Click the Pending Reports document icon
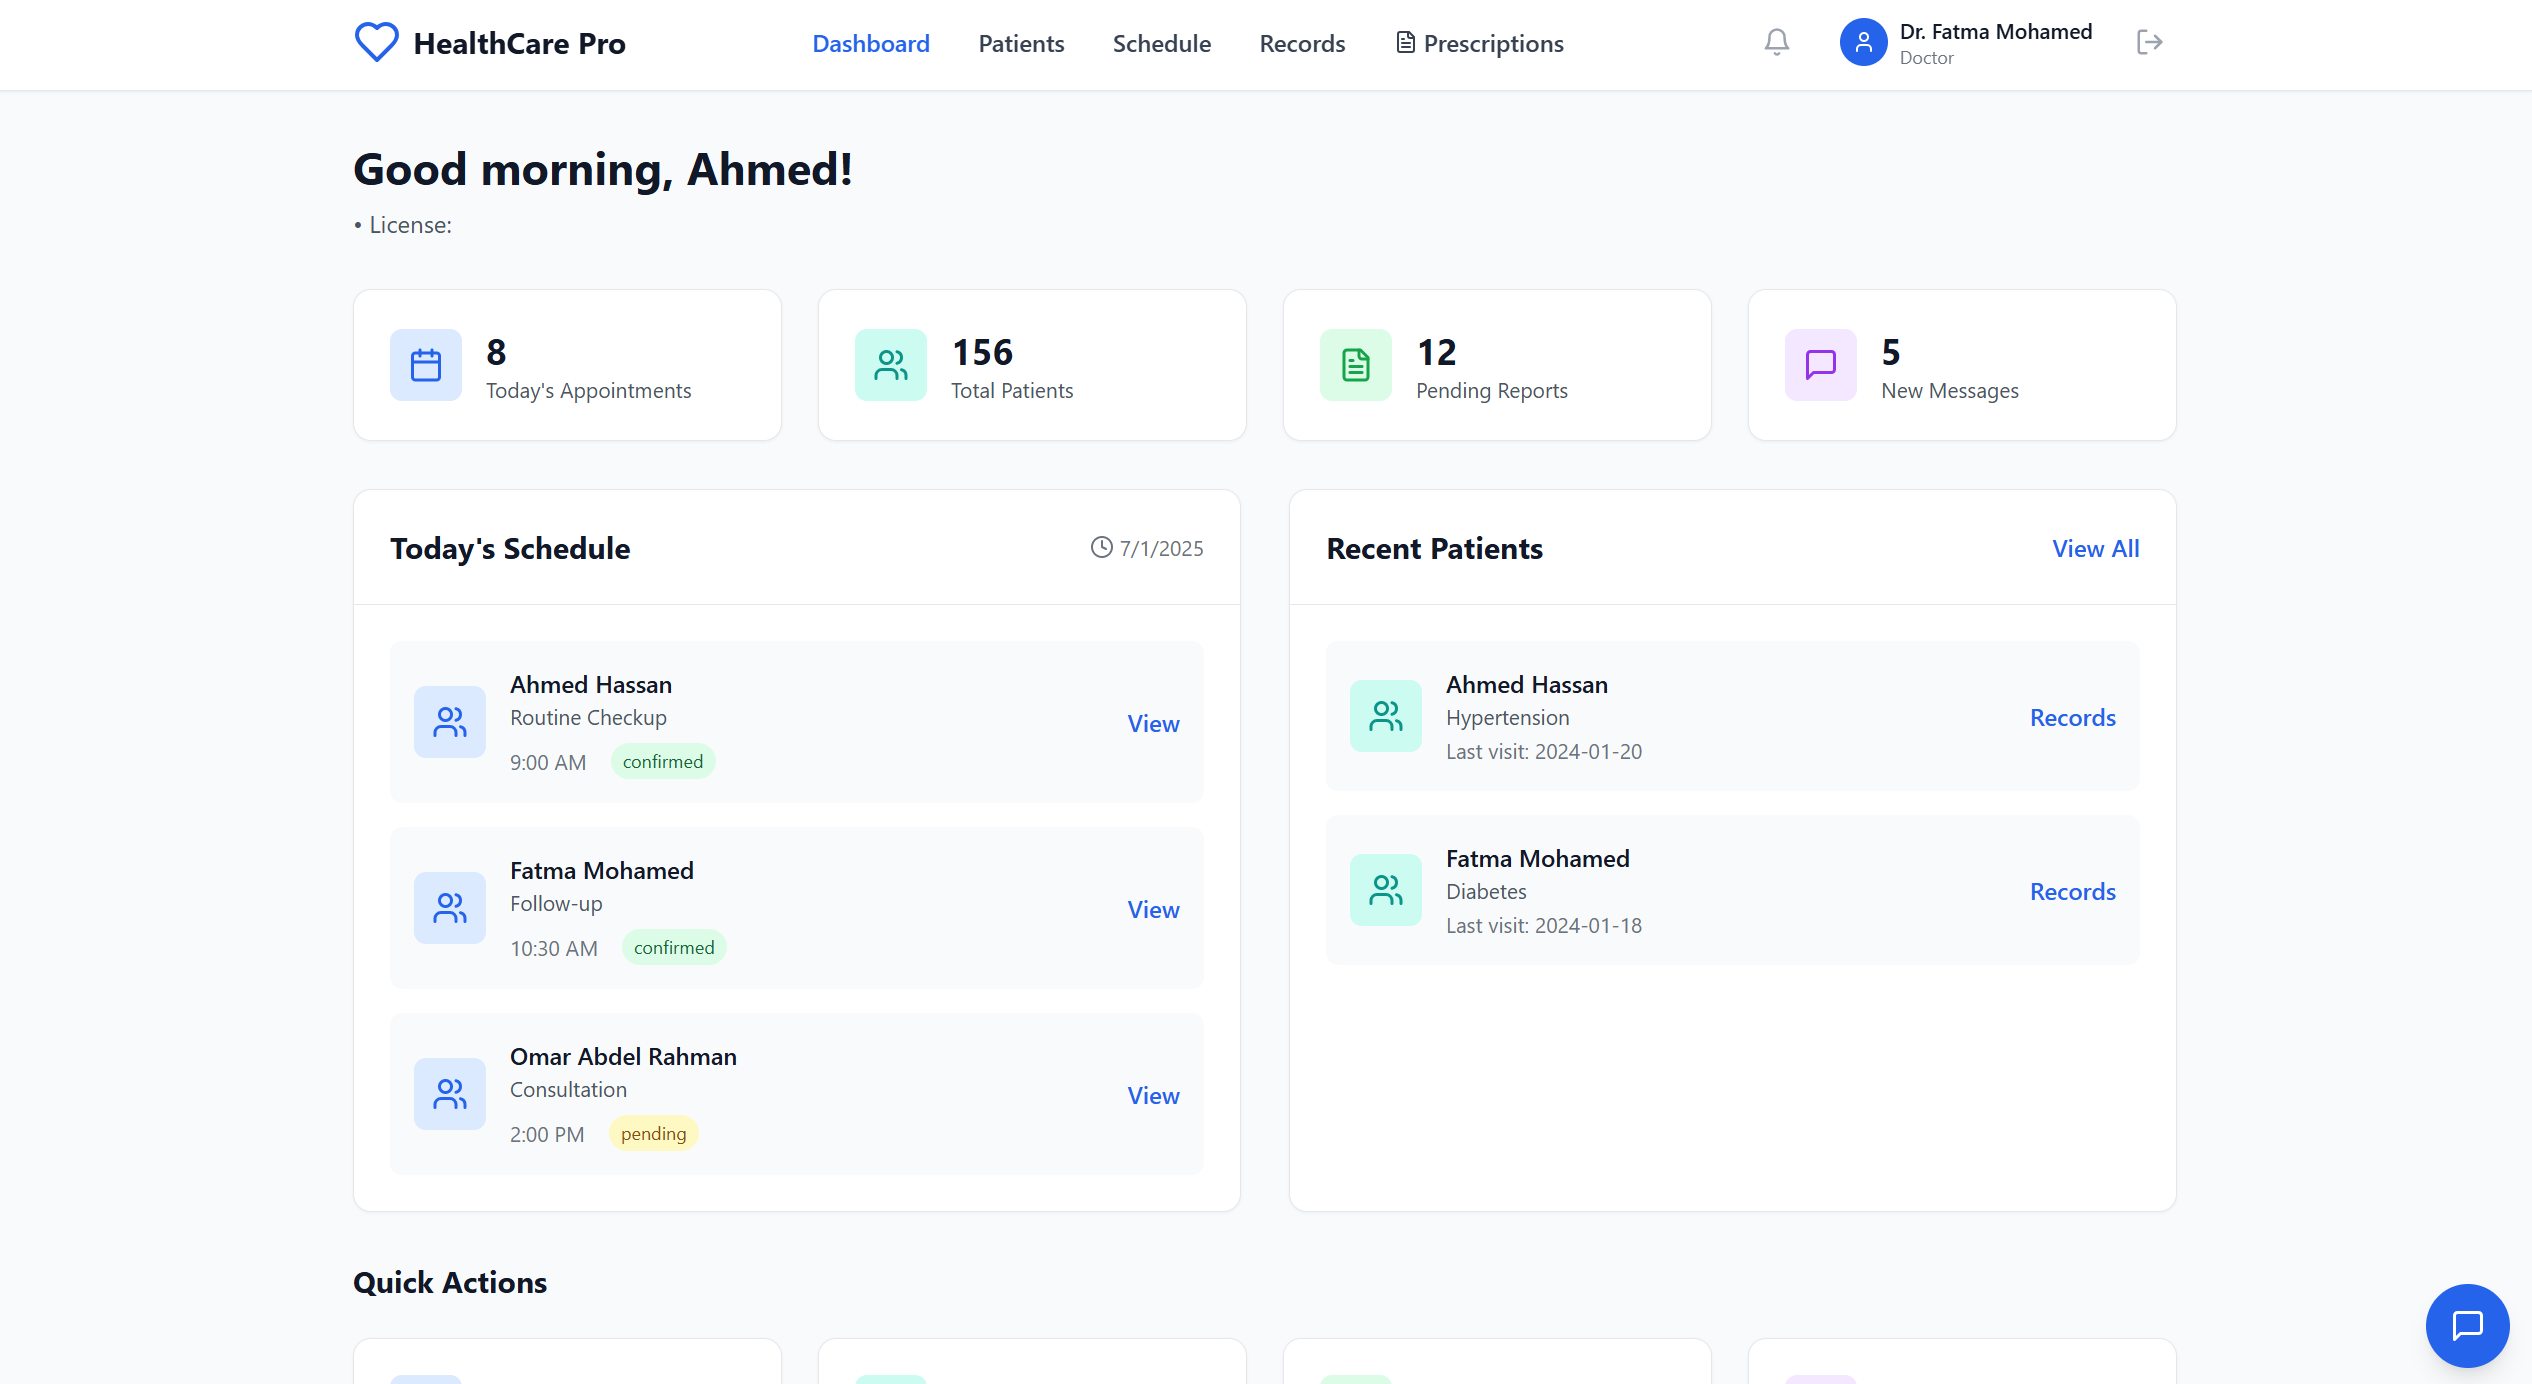This screenshot has height=1384, width=2532. coord(1354,365)
